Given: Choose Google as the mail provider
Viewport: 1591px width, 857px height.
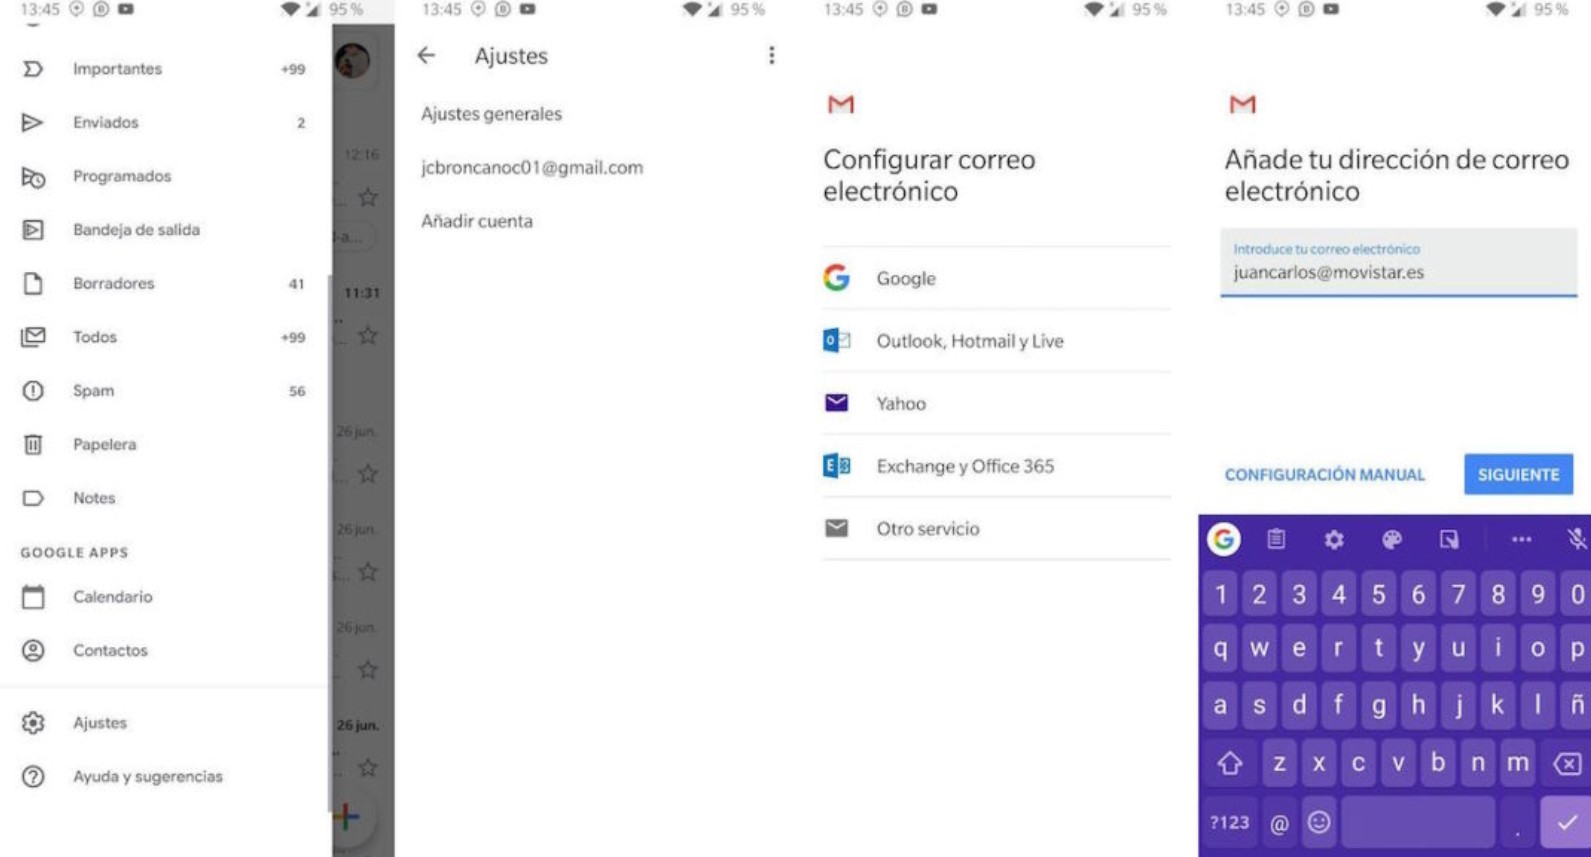Looking at the screenshot, I should [x=996, y=278].
